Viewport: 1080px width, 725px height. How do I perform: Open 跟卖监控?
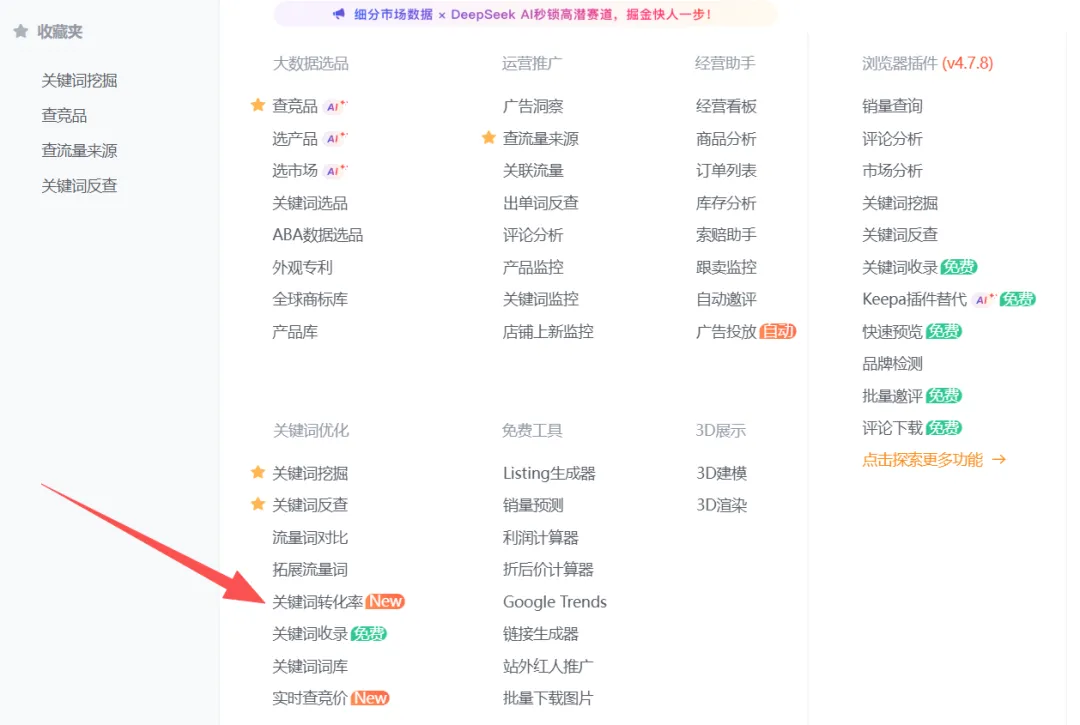click(726, 267)
